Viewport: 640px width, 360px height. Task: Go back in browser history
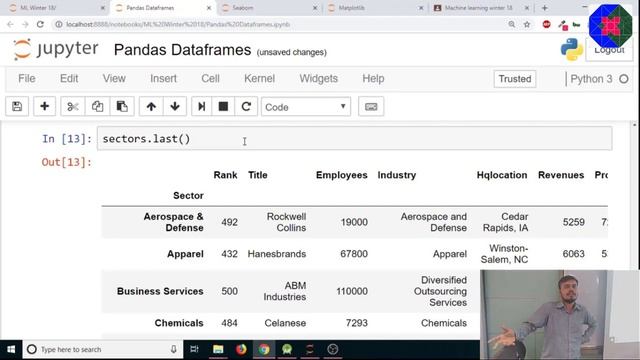point(10,24)
